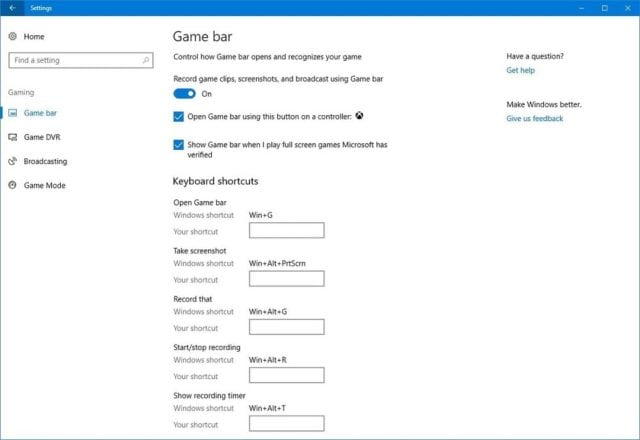The height and width of the screenshot is (440, 640).
Task: Click the Game bar sidebar icon
Action: click(x=13, y=113)
